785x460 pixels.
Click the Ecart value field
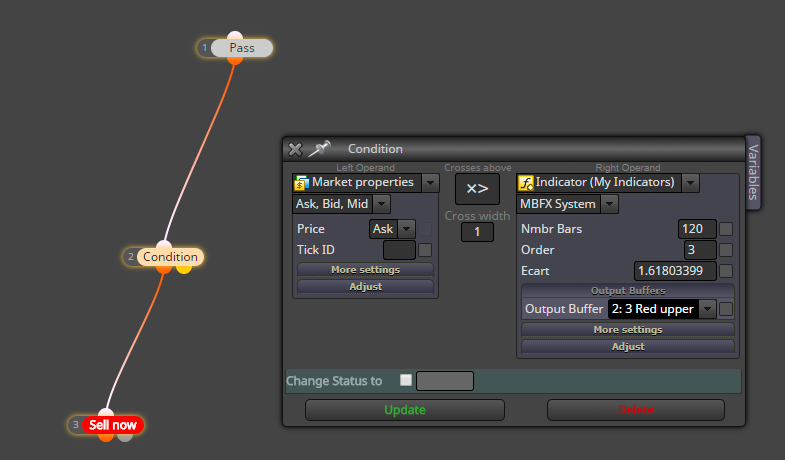[675, 271]
